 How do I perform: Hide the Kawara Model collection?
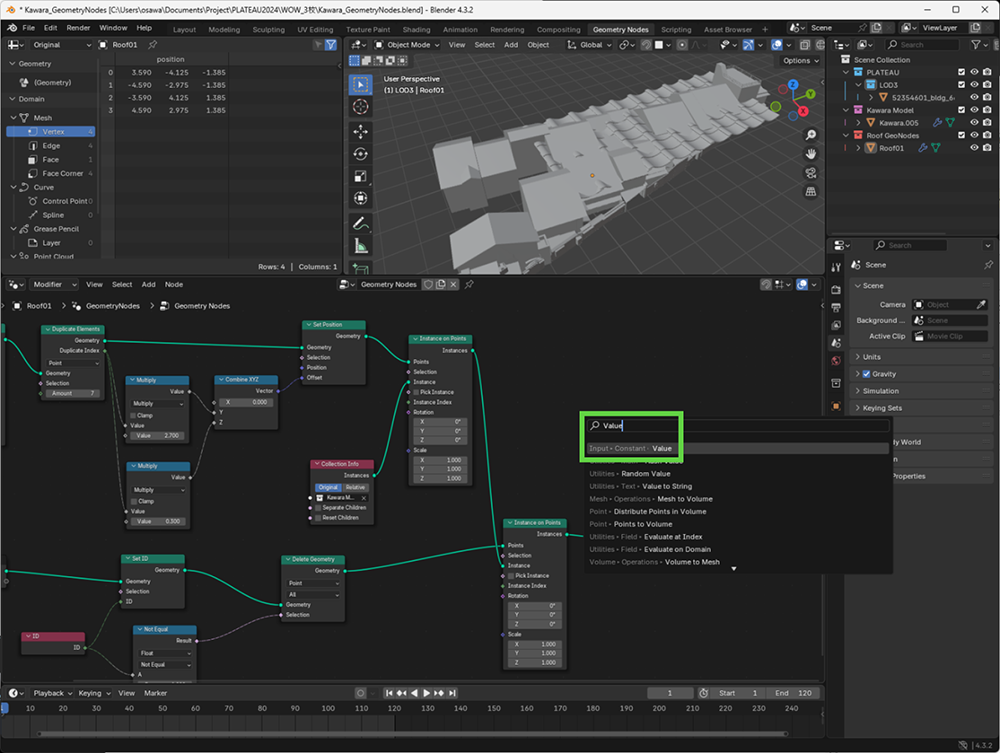tap(974, 110)
